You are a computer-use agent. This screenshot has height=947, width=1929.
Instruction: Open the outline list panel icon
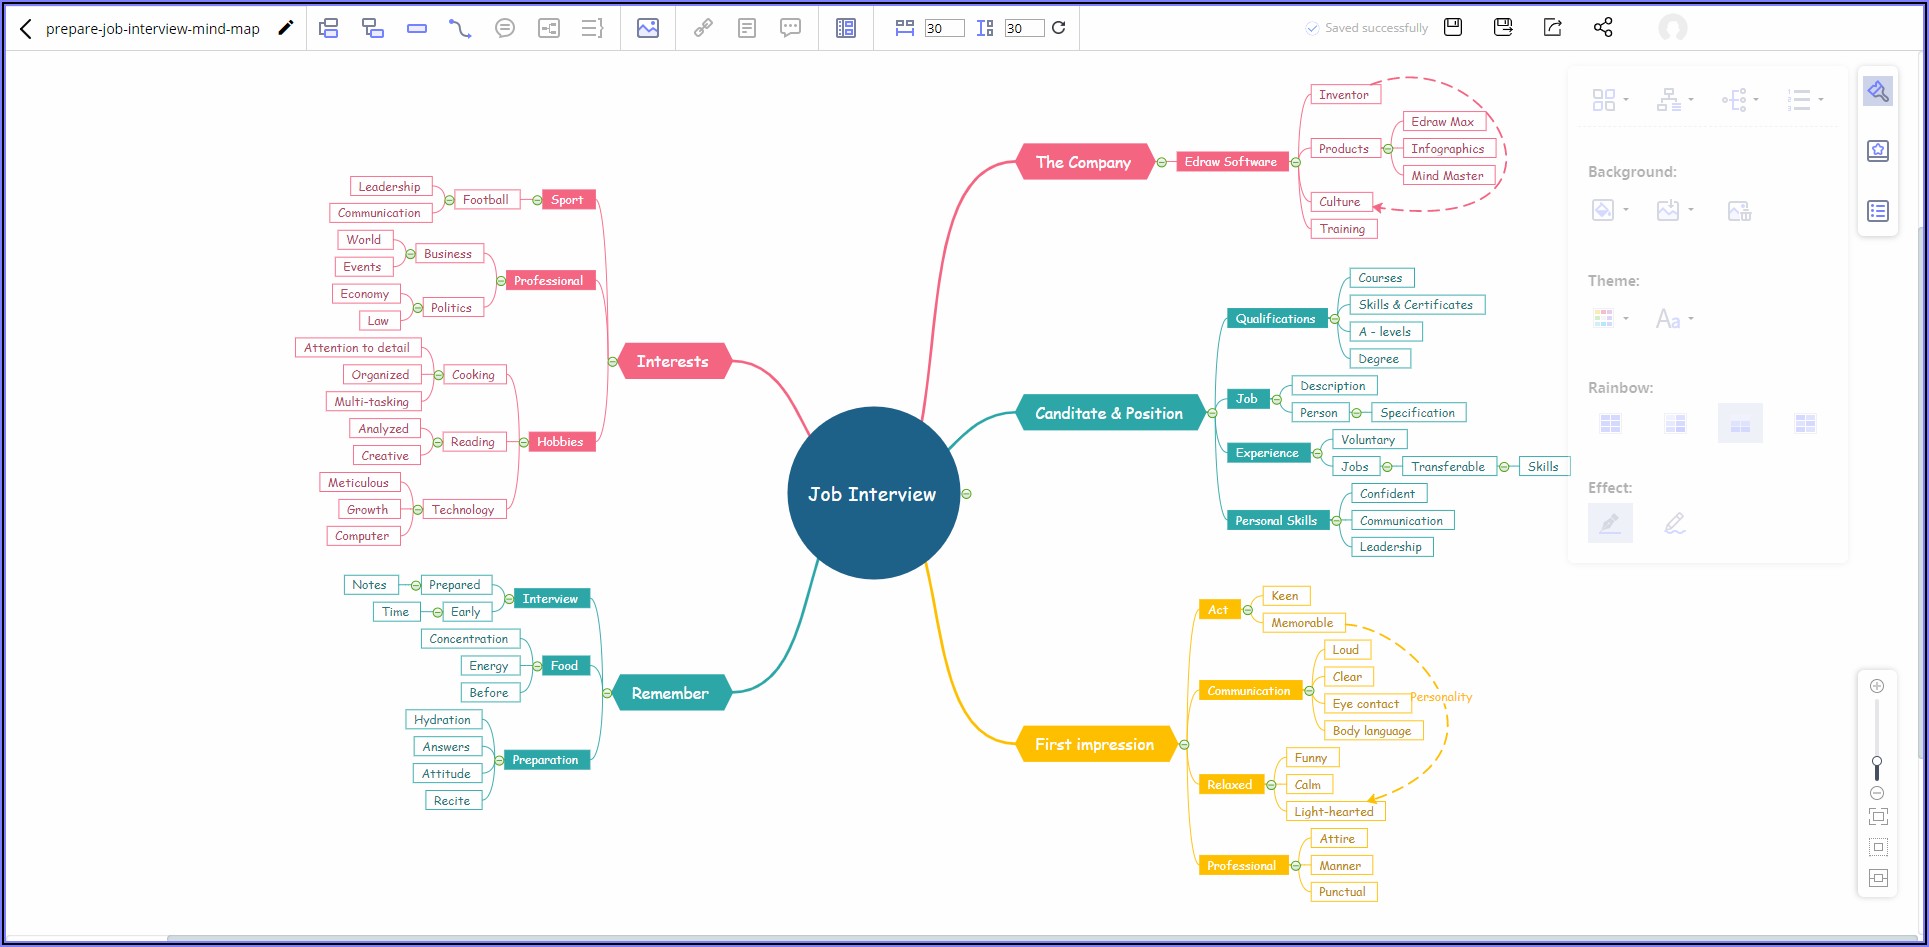click(1878, 211)
